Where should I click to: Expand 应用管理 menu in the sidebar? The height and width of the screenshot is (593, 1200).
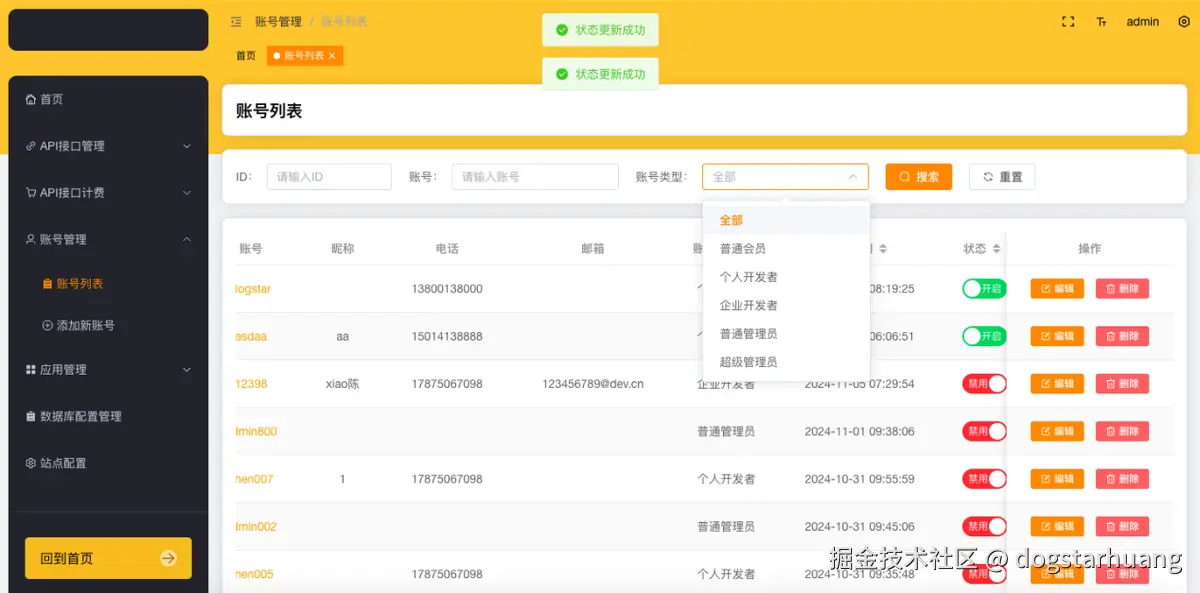(x=108, y=370)
